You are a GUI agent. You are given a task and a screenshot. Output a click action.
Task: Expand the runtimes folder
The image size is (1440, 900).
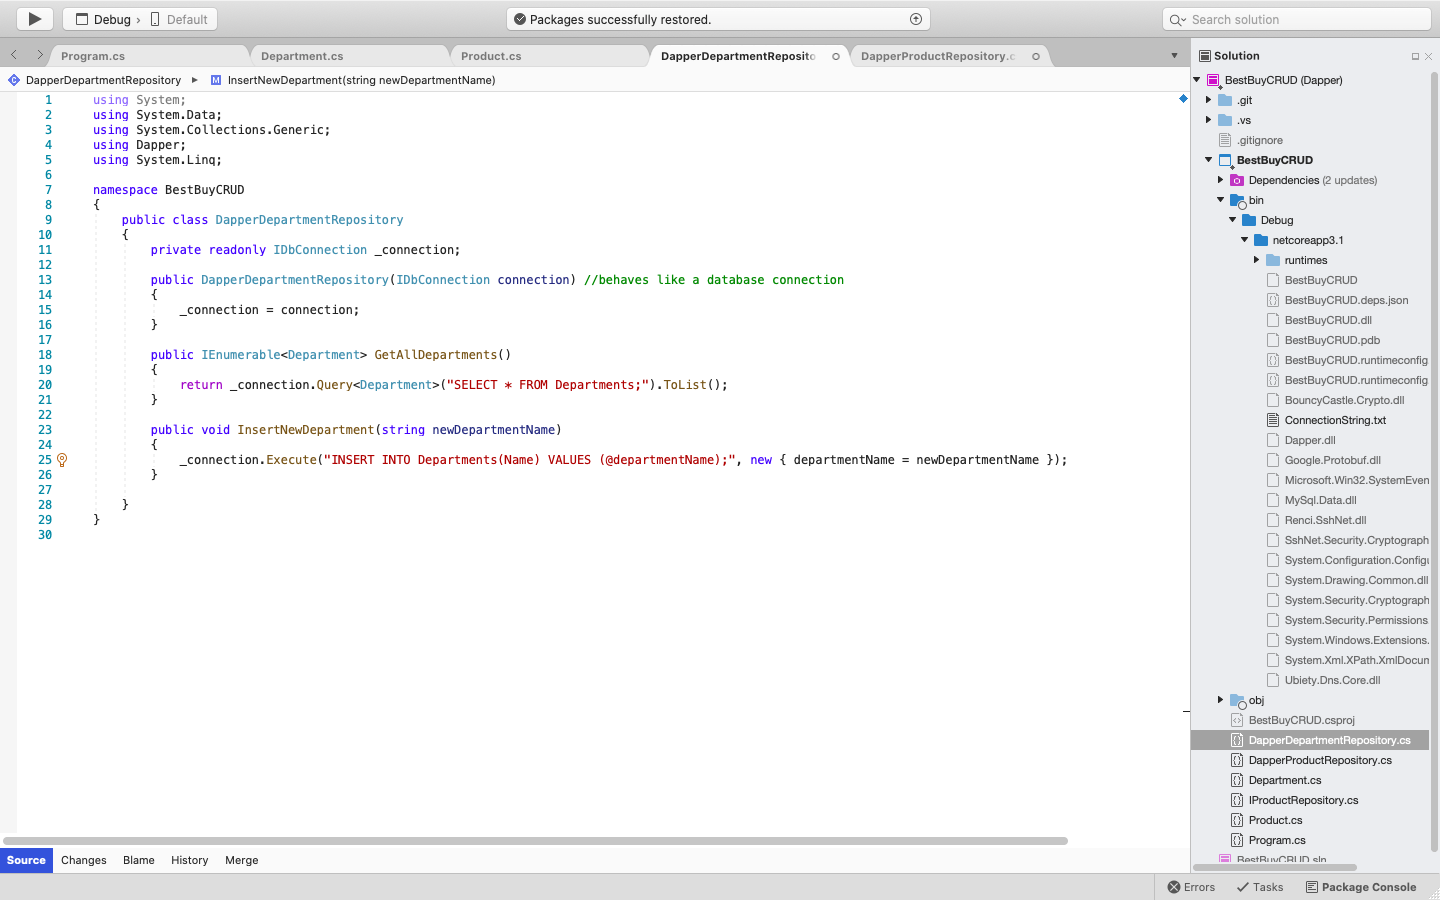1256,260
